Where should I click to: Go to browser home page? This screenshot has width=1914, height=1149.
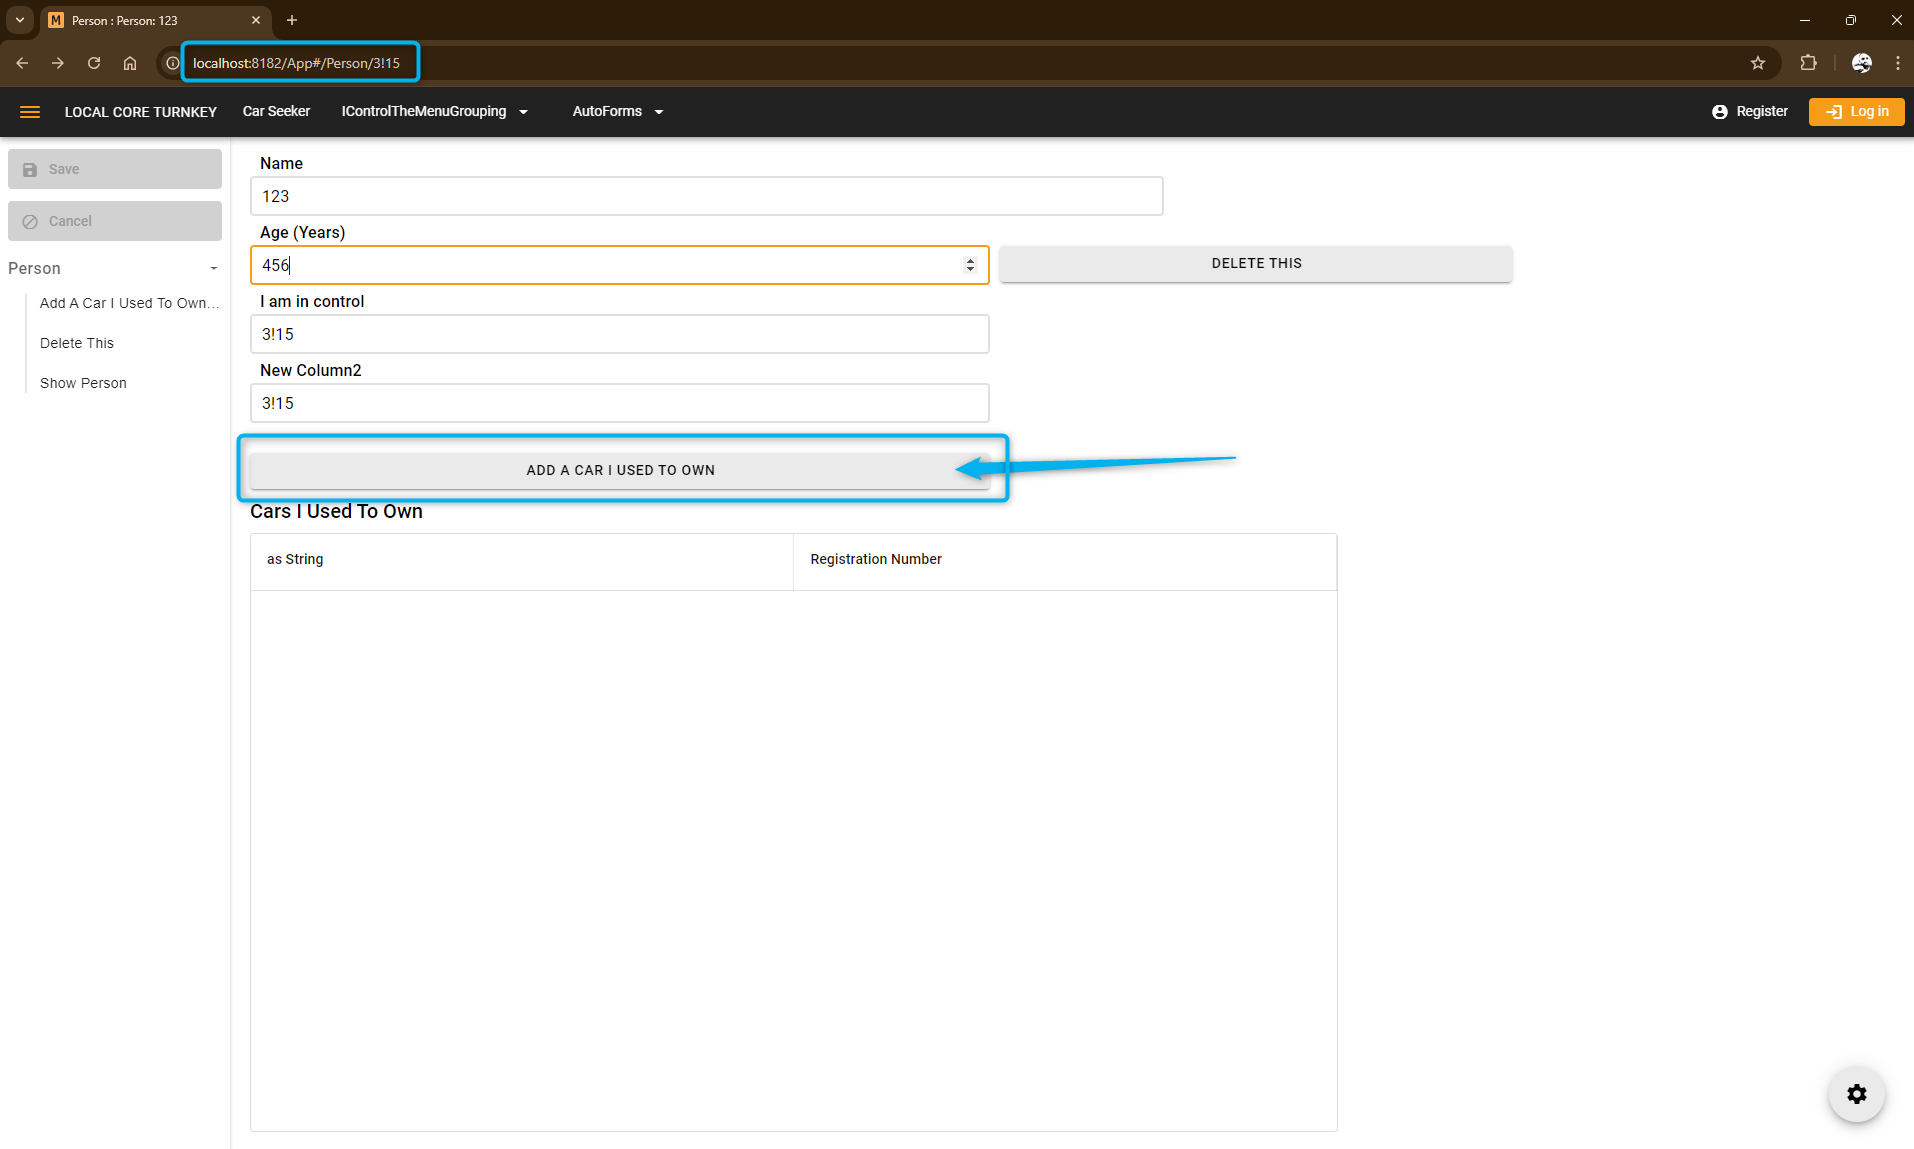coord(130,63)
